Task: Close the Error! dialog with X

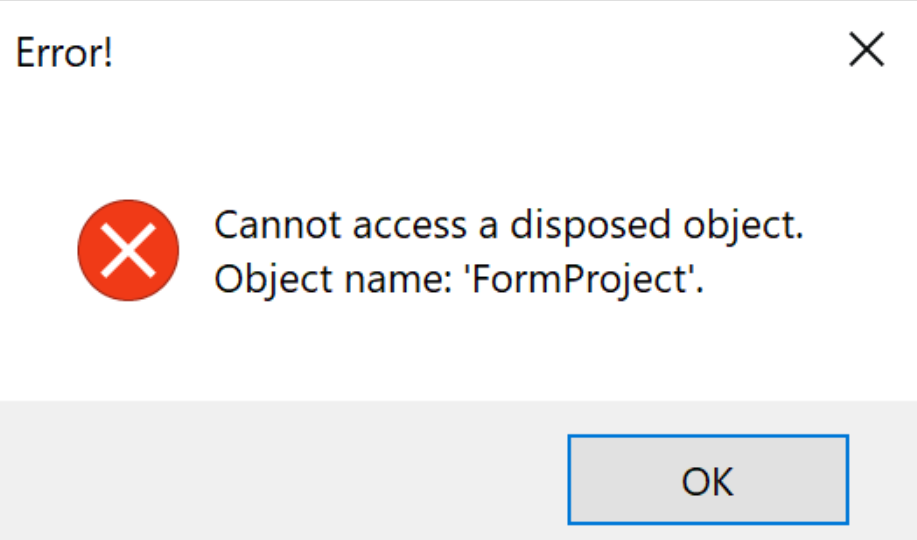Action: [866, 49]
